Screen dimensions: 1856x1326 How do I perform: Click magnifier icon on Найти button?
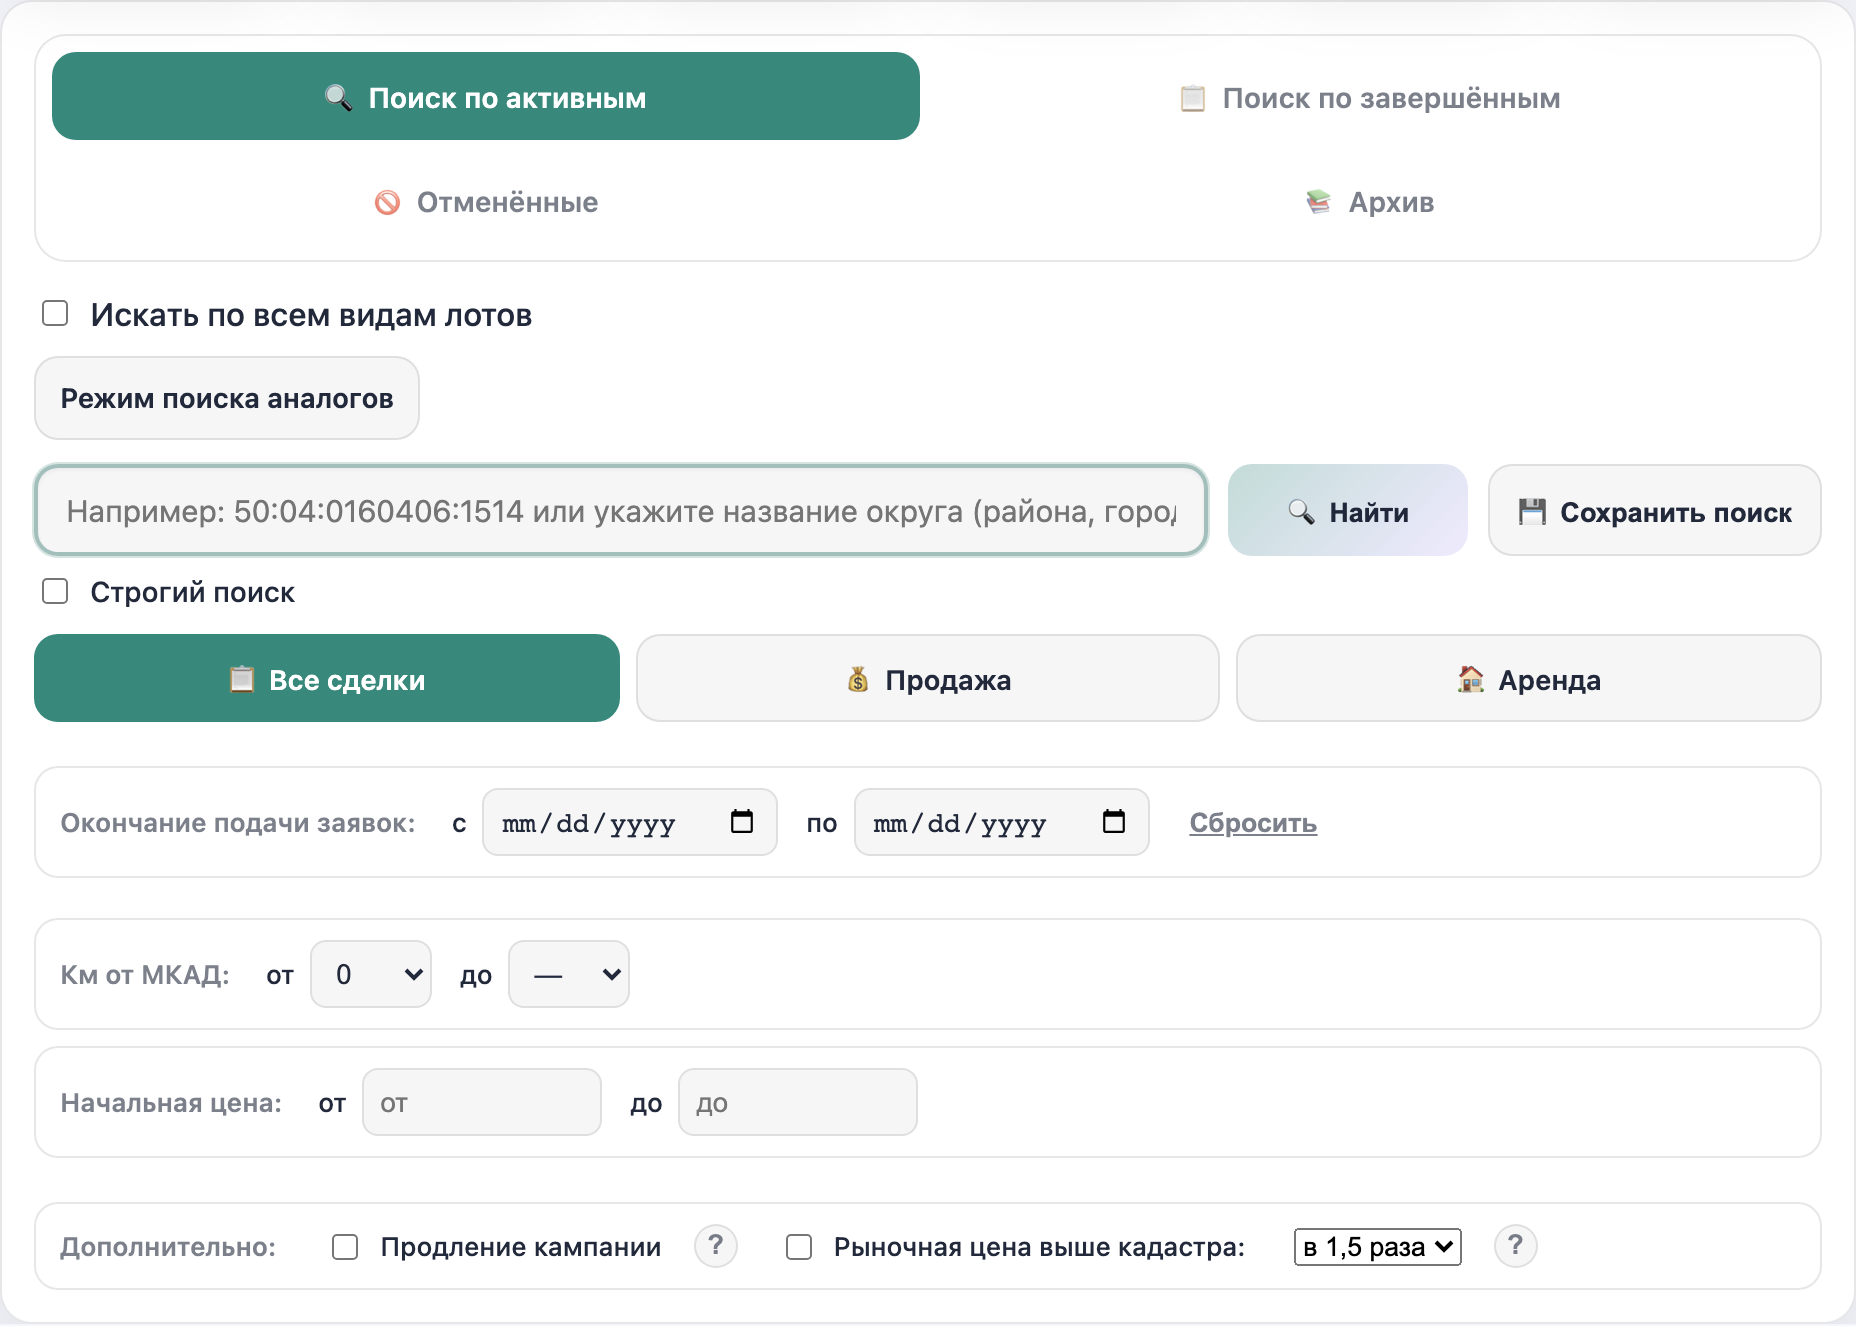click(1301, 512)
